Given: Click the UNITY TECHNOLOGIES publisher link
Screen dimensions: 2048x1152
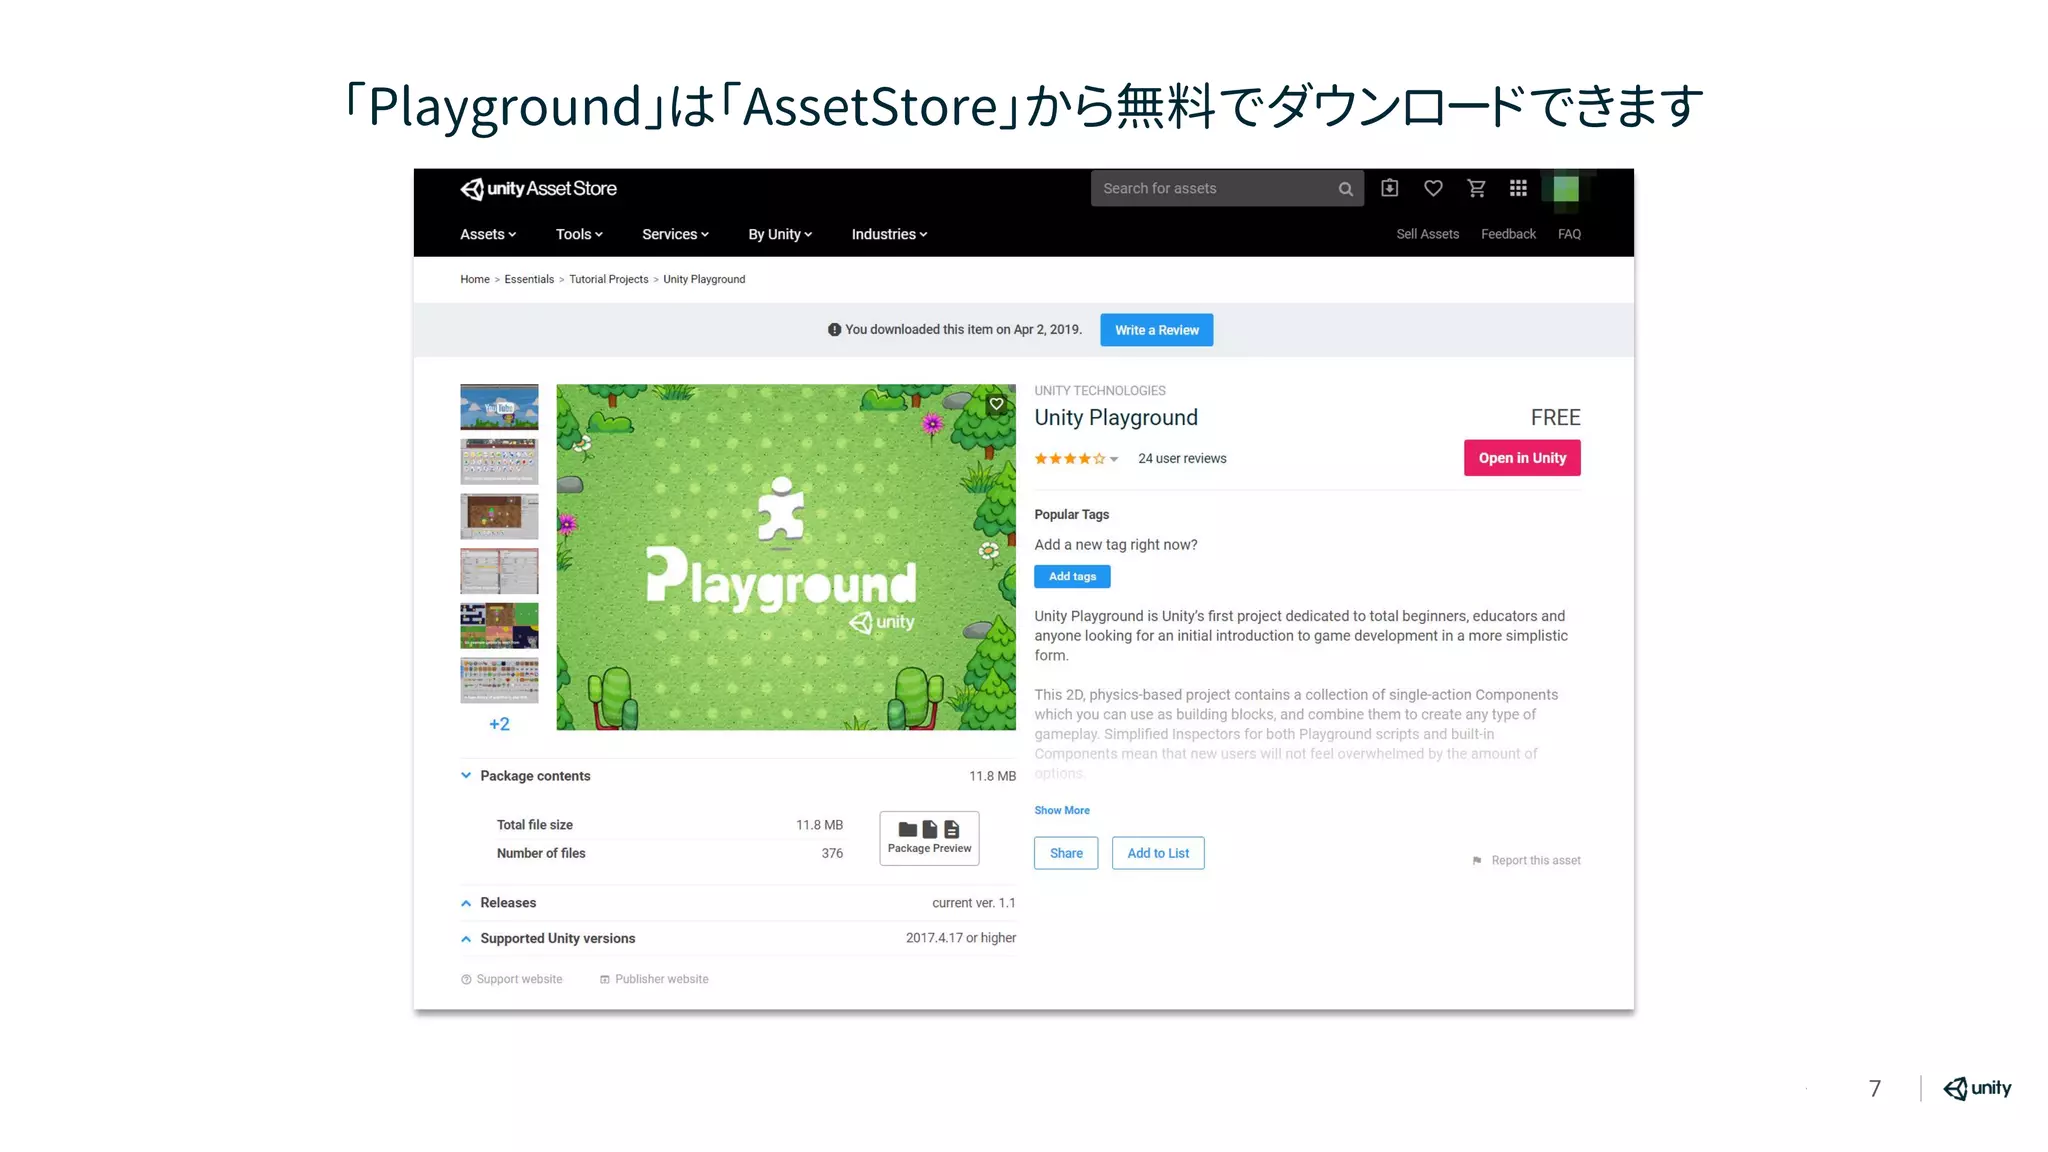Looking at the screenshot, I should click(1100, 391).
